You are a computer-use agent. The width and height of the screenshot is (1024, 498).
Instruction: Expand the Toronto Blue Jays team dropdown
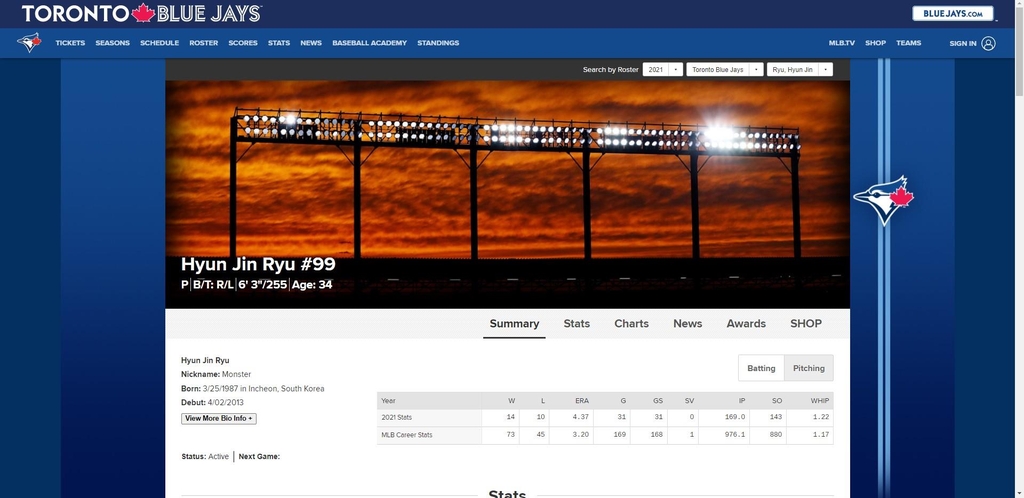pos(724,70)
